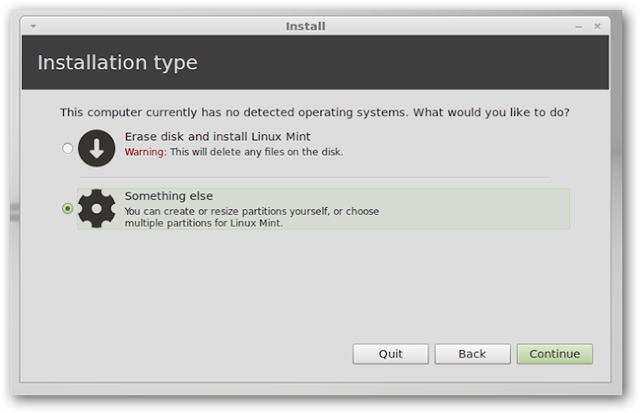Click the "Something else" option title text

[169, 196]
